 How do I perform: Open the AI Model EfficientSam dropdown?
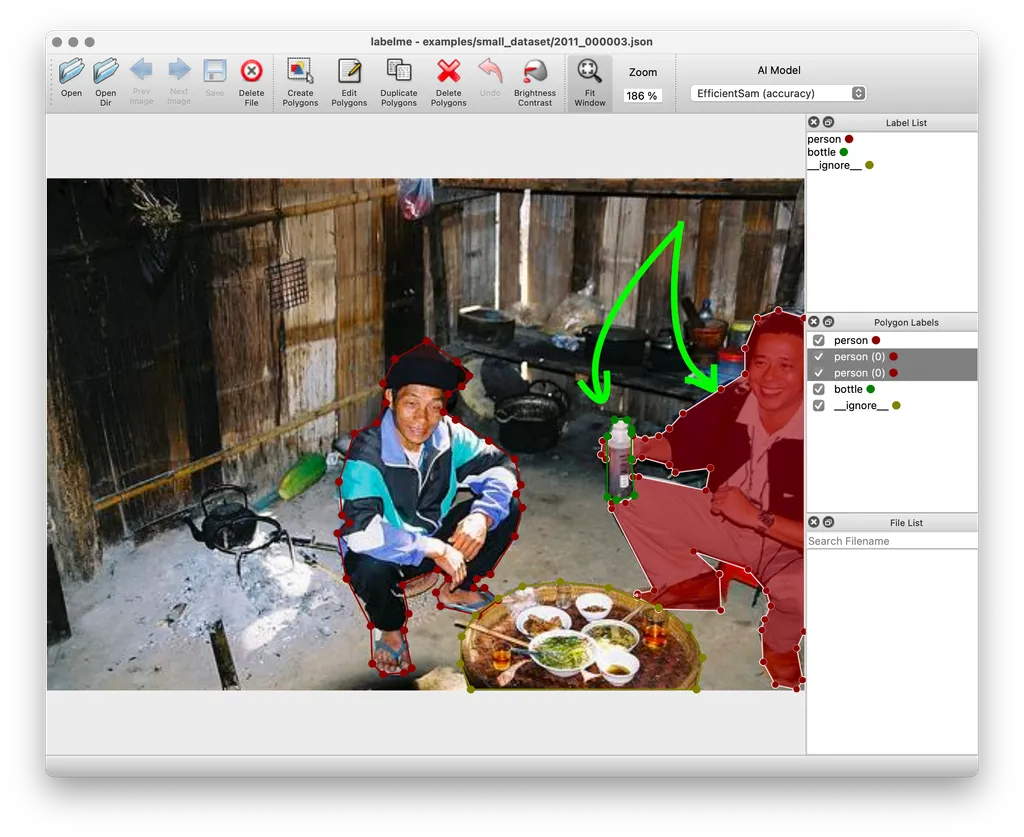(778, 93)
